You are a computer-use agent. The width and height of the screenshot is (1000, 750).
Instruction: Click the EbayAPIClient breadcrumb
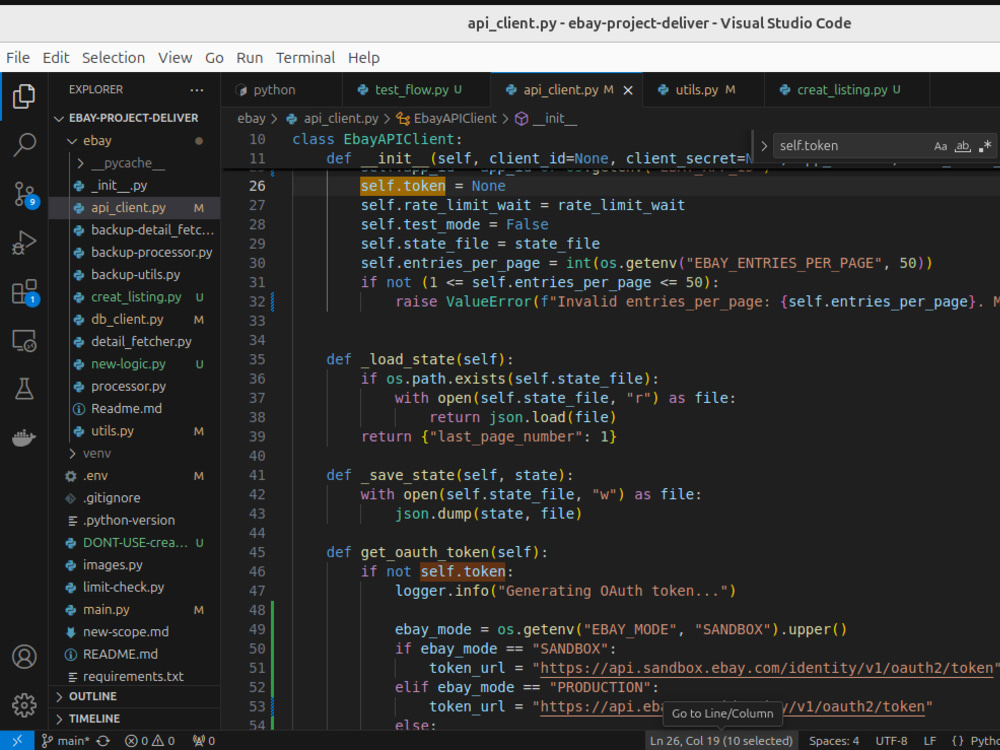pos(446,119)
